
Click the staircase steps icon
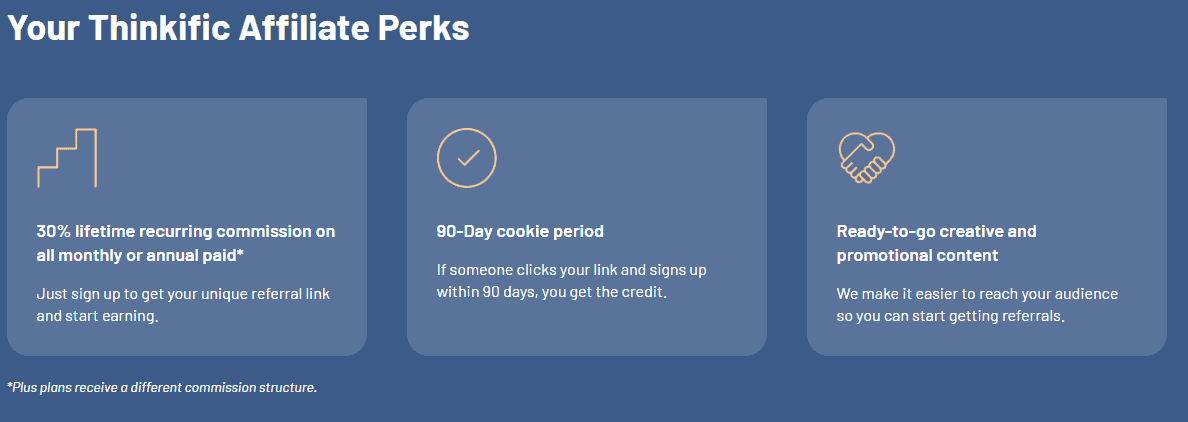click(67, 158)
